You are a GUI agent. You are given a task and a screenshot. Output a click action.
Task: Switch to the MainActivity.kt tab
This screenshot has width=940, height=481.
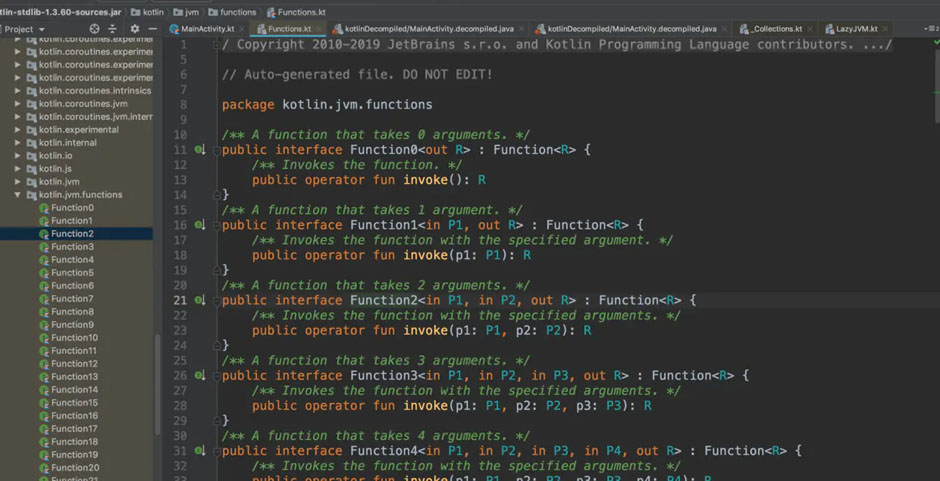(x=207, y=29)
